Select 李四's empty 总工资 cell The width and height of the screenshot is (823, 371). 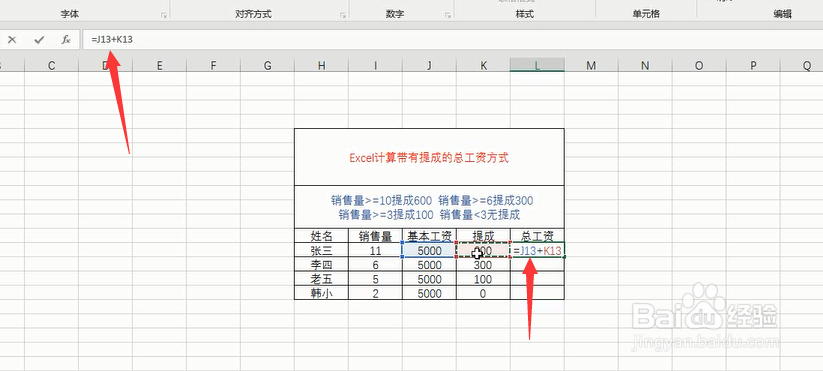[537, 264]
